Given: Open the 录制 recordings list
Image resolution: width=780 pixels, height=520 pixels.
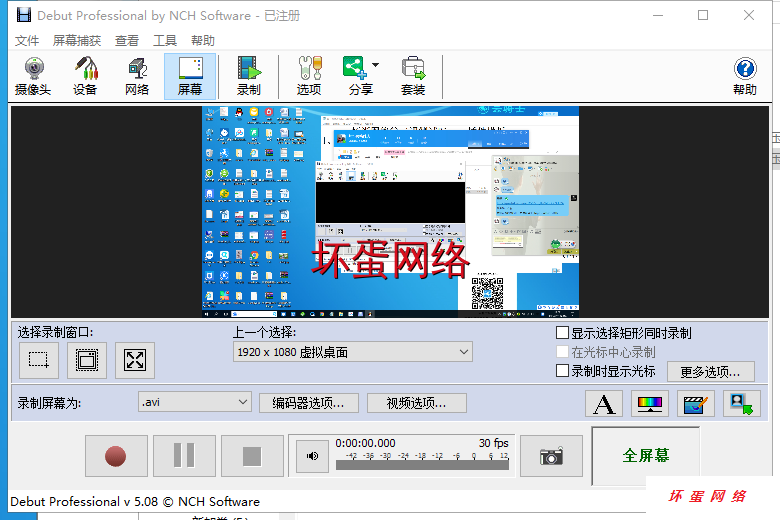Looking at the screenshot, I should (249, 77).
